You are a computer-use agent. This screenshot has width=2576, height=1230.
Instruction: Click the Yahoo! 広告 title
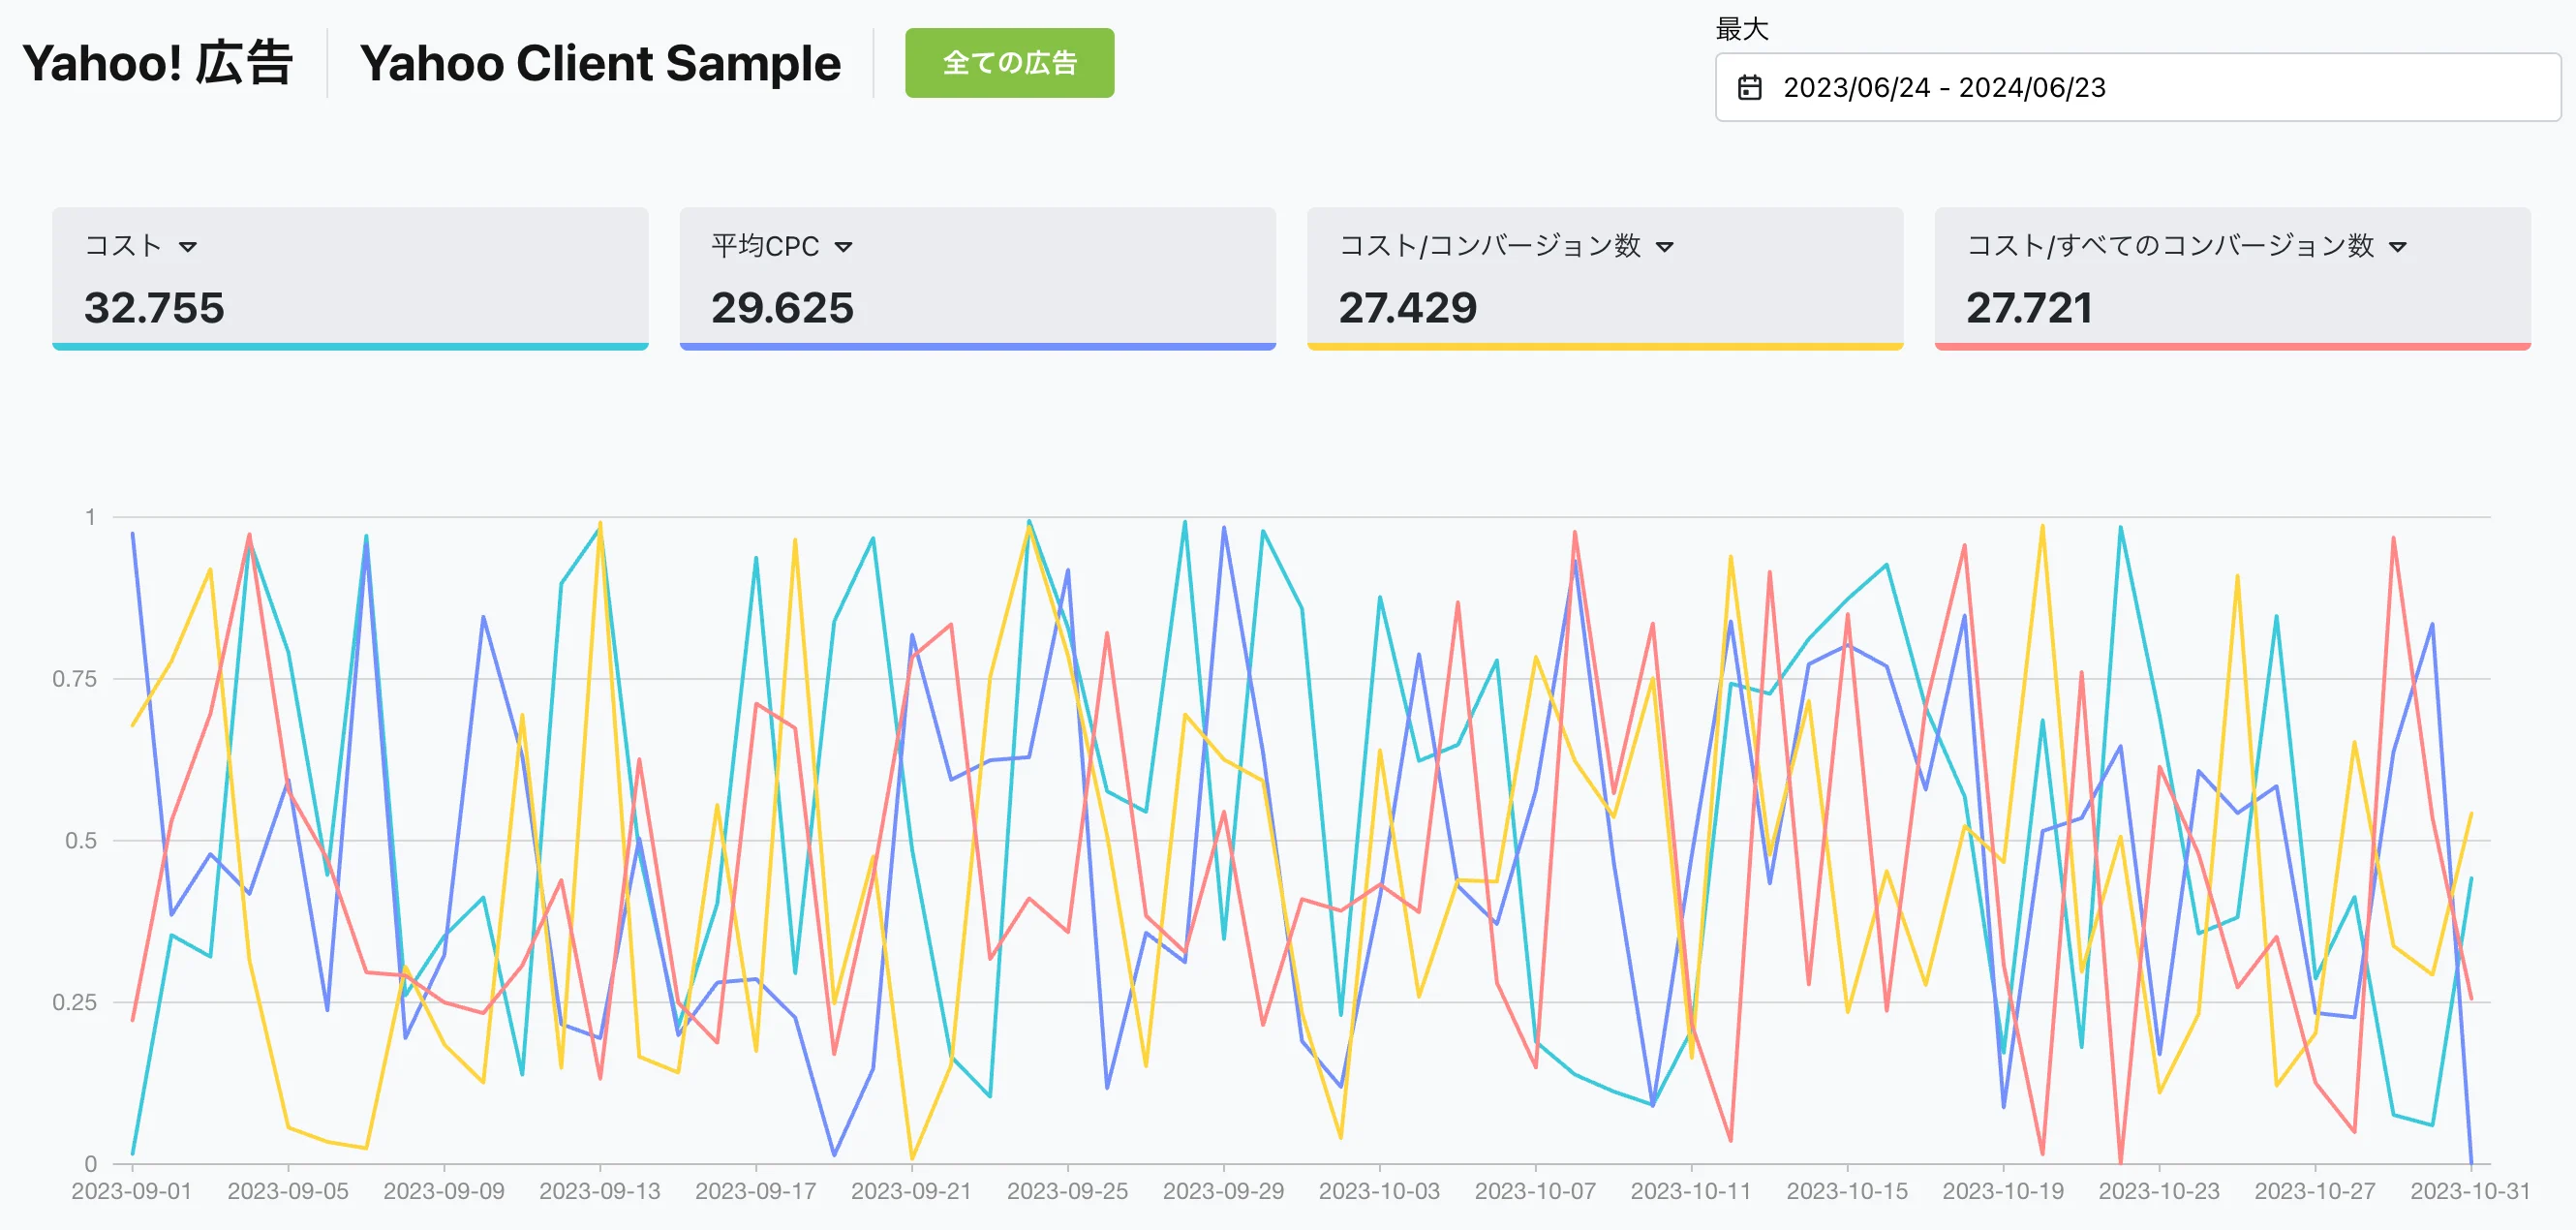157,63
